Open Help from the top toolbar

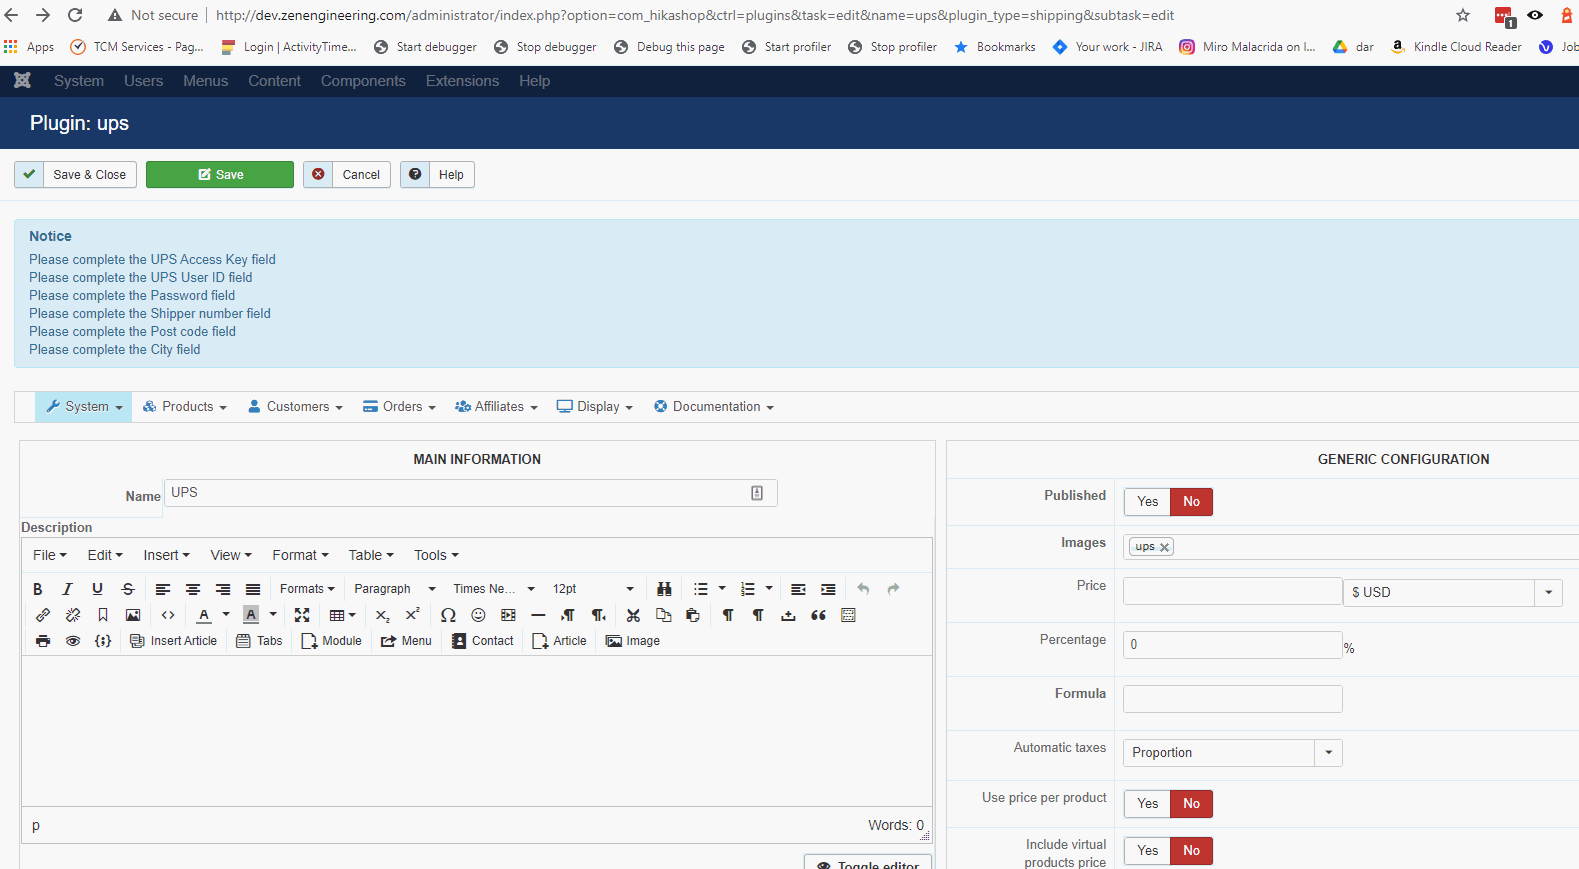(437, 175)
